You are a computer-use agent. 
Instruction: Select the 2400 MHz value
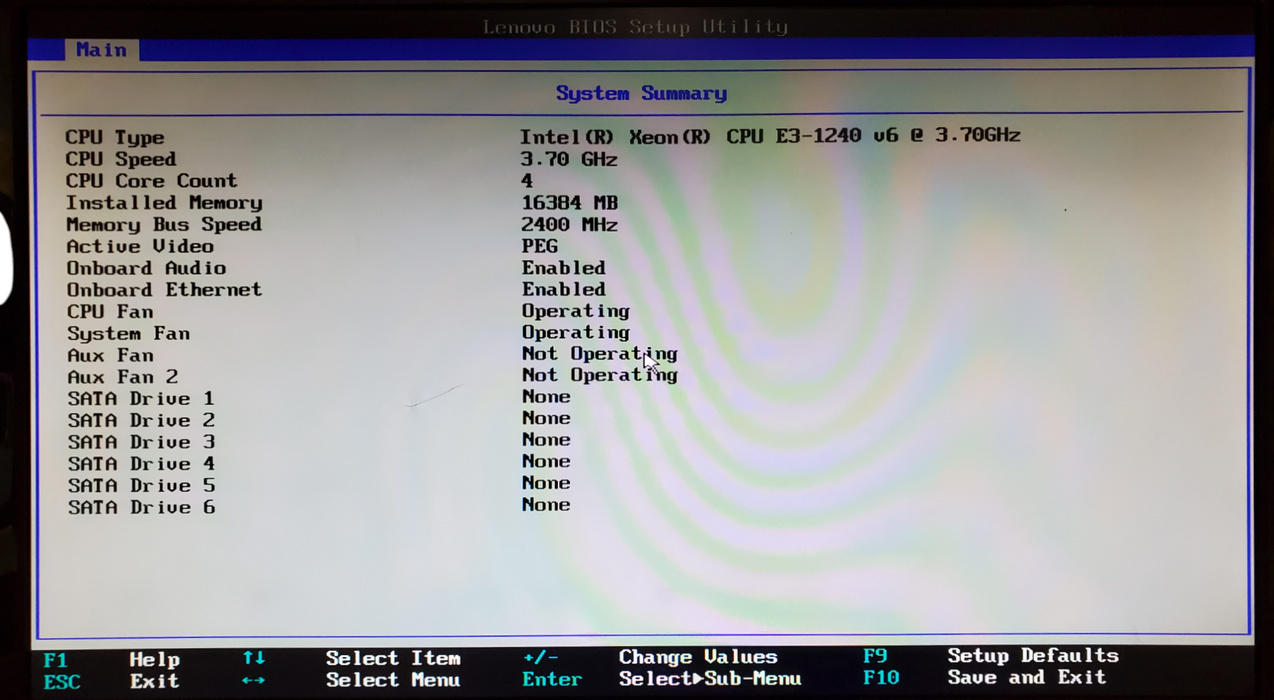point(570,225)
